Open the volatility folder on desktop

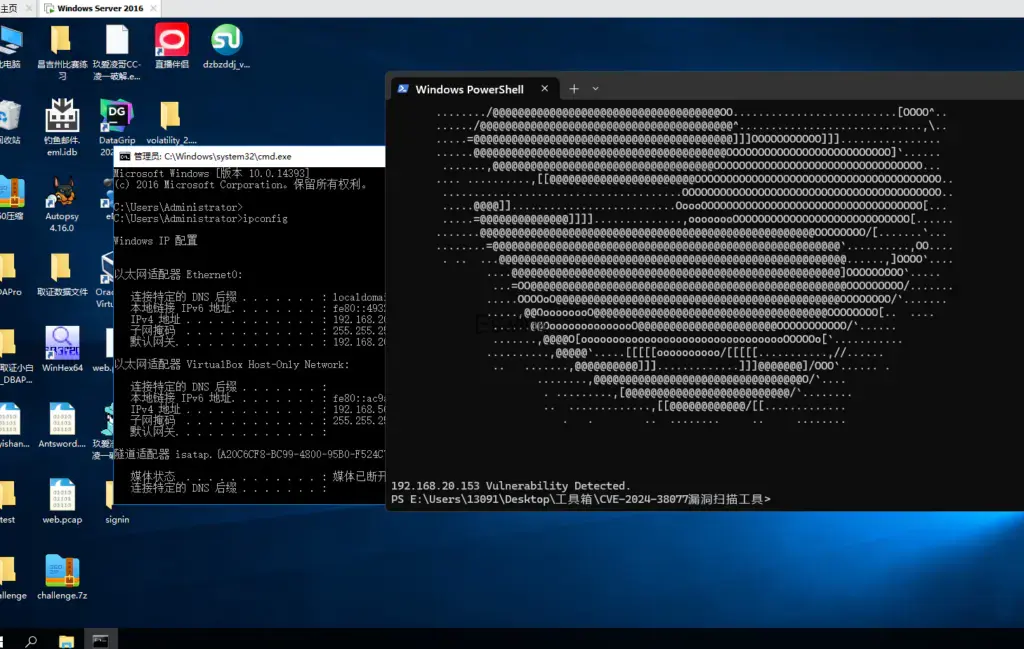point(171,118)
